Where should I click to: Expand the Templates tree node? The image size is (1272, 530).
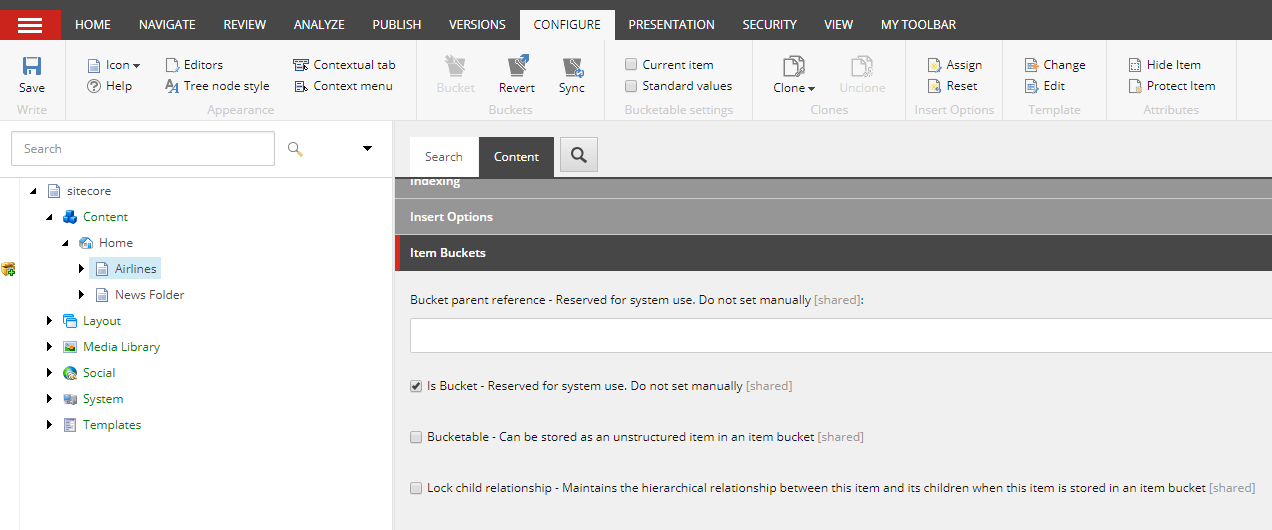coord(50,425)
